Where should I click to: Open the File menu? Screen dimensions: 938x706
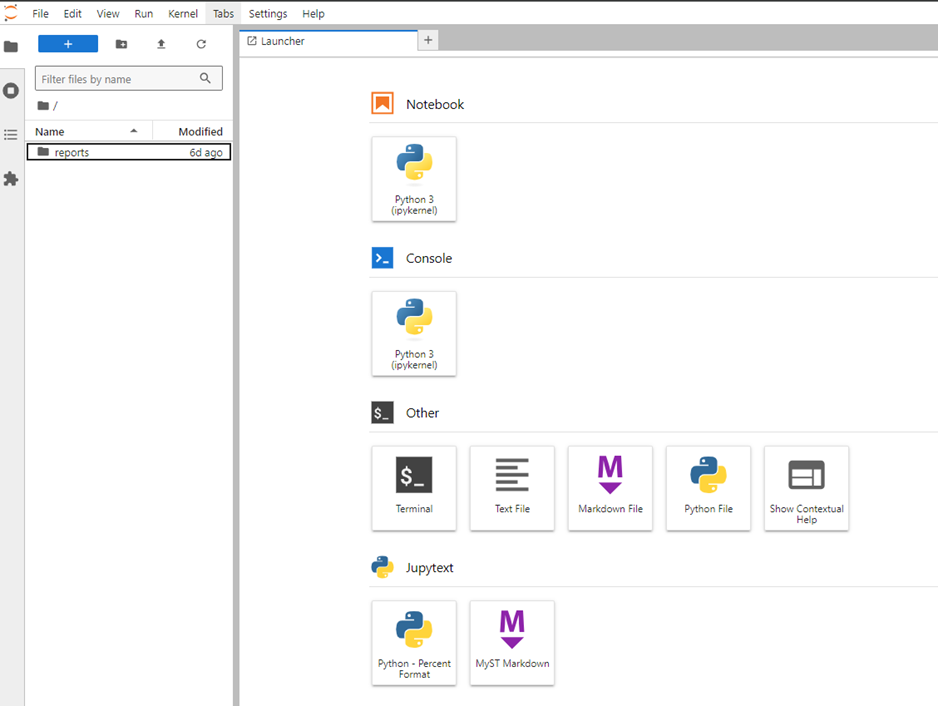[x=41, y=13]
